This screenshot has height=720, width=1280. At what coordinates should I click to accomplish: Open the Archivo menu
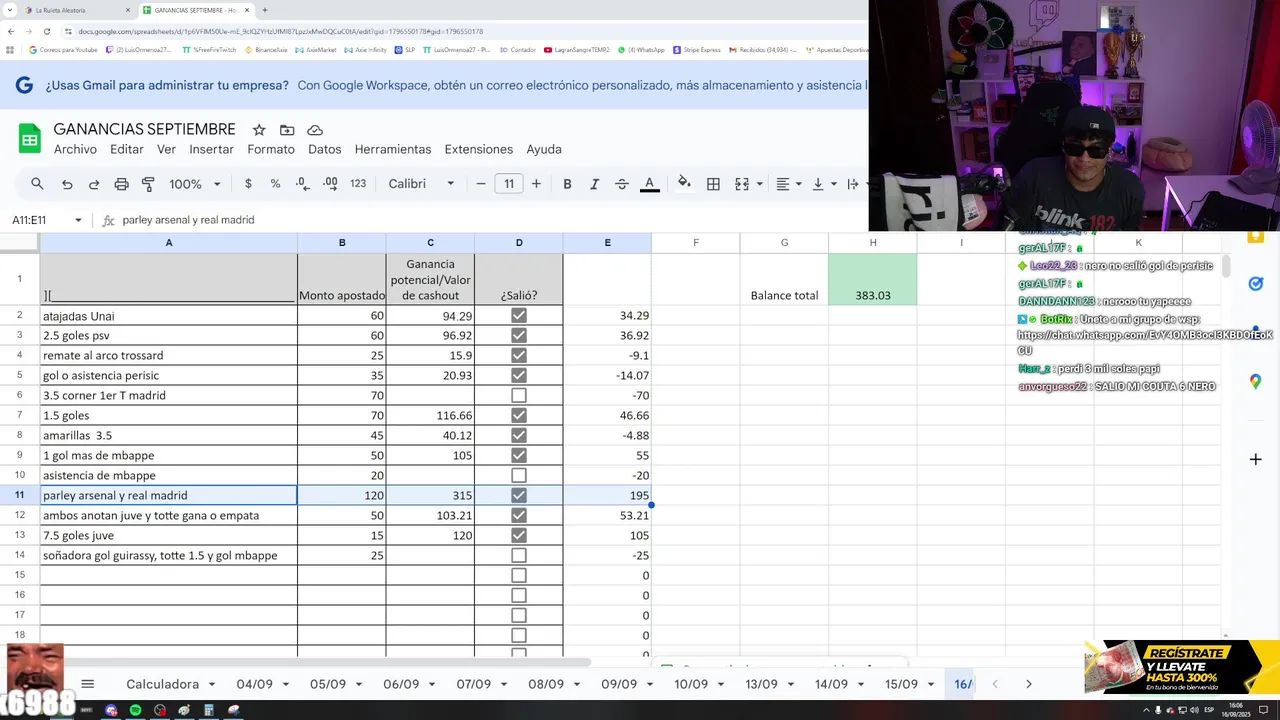(75, 149)
